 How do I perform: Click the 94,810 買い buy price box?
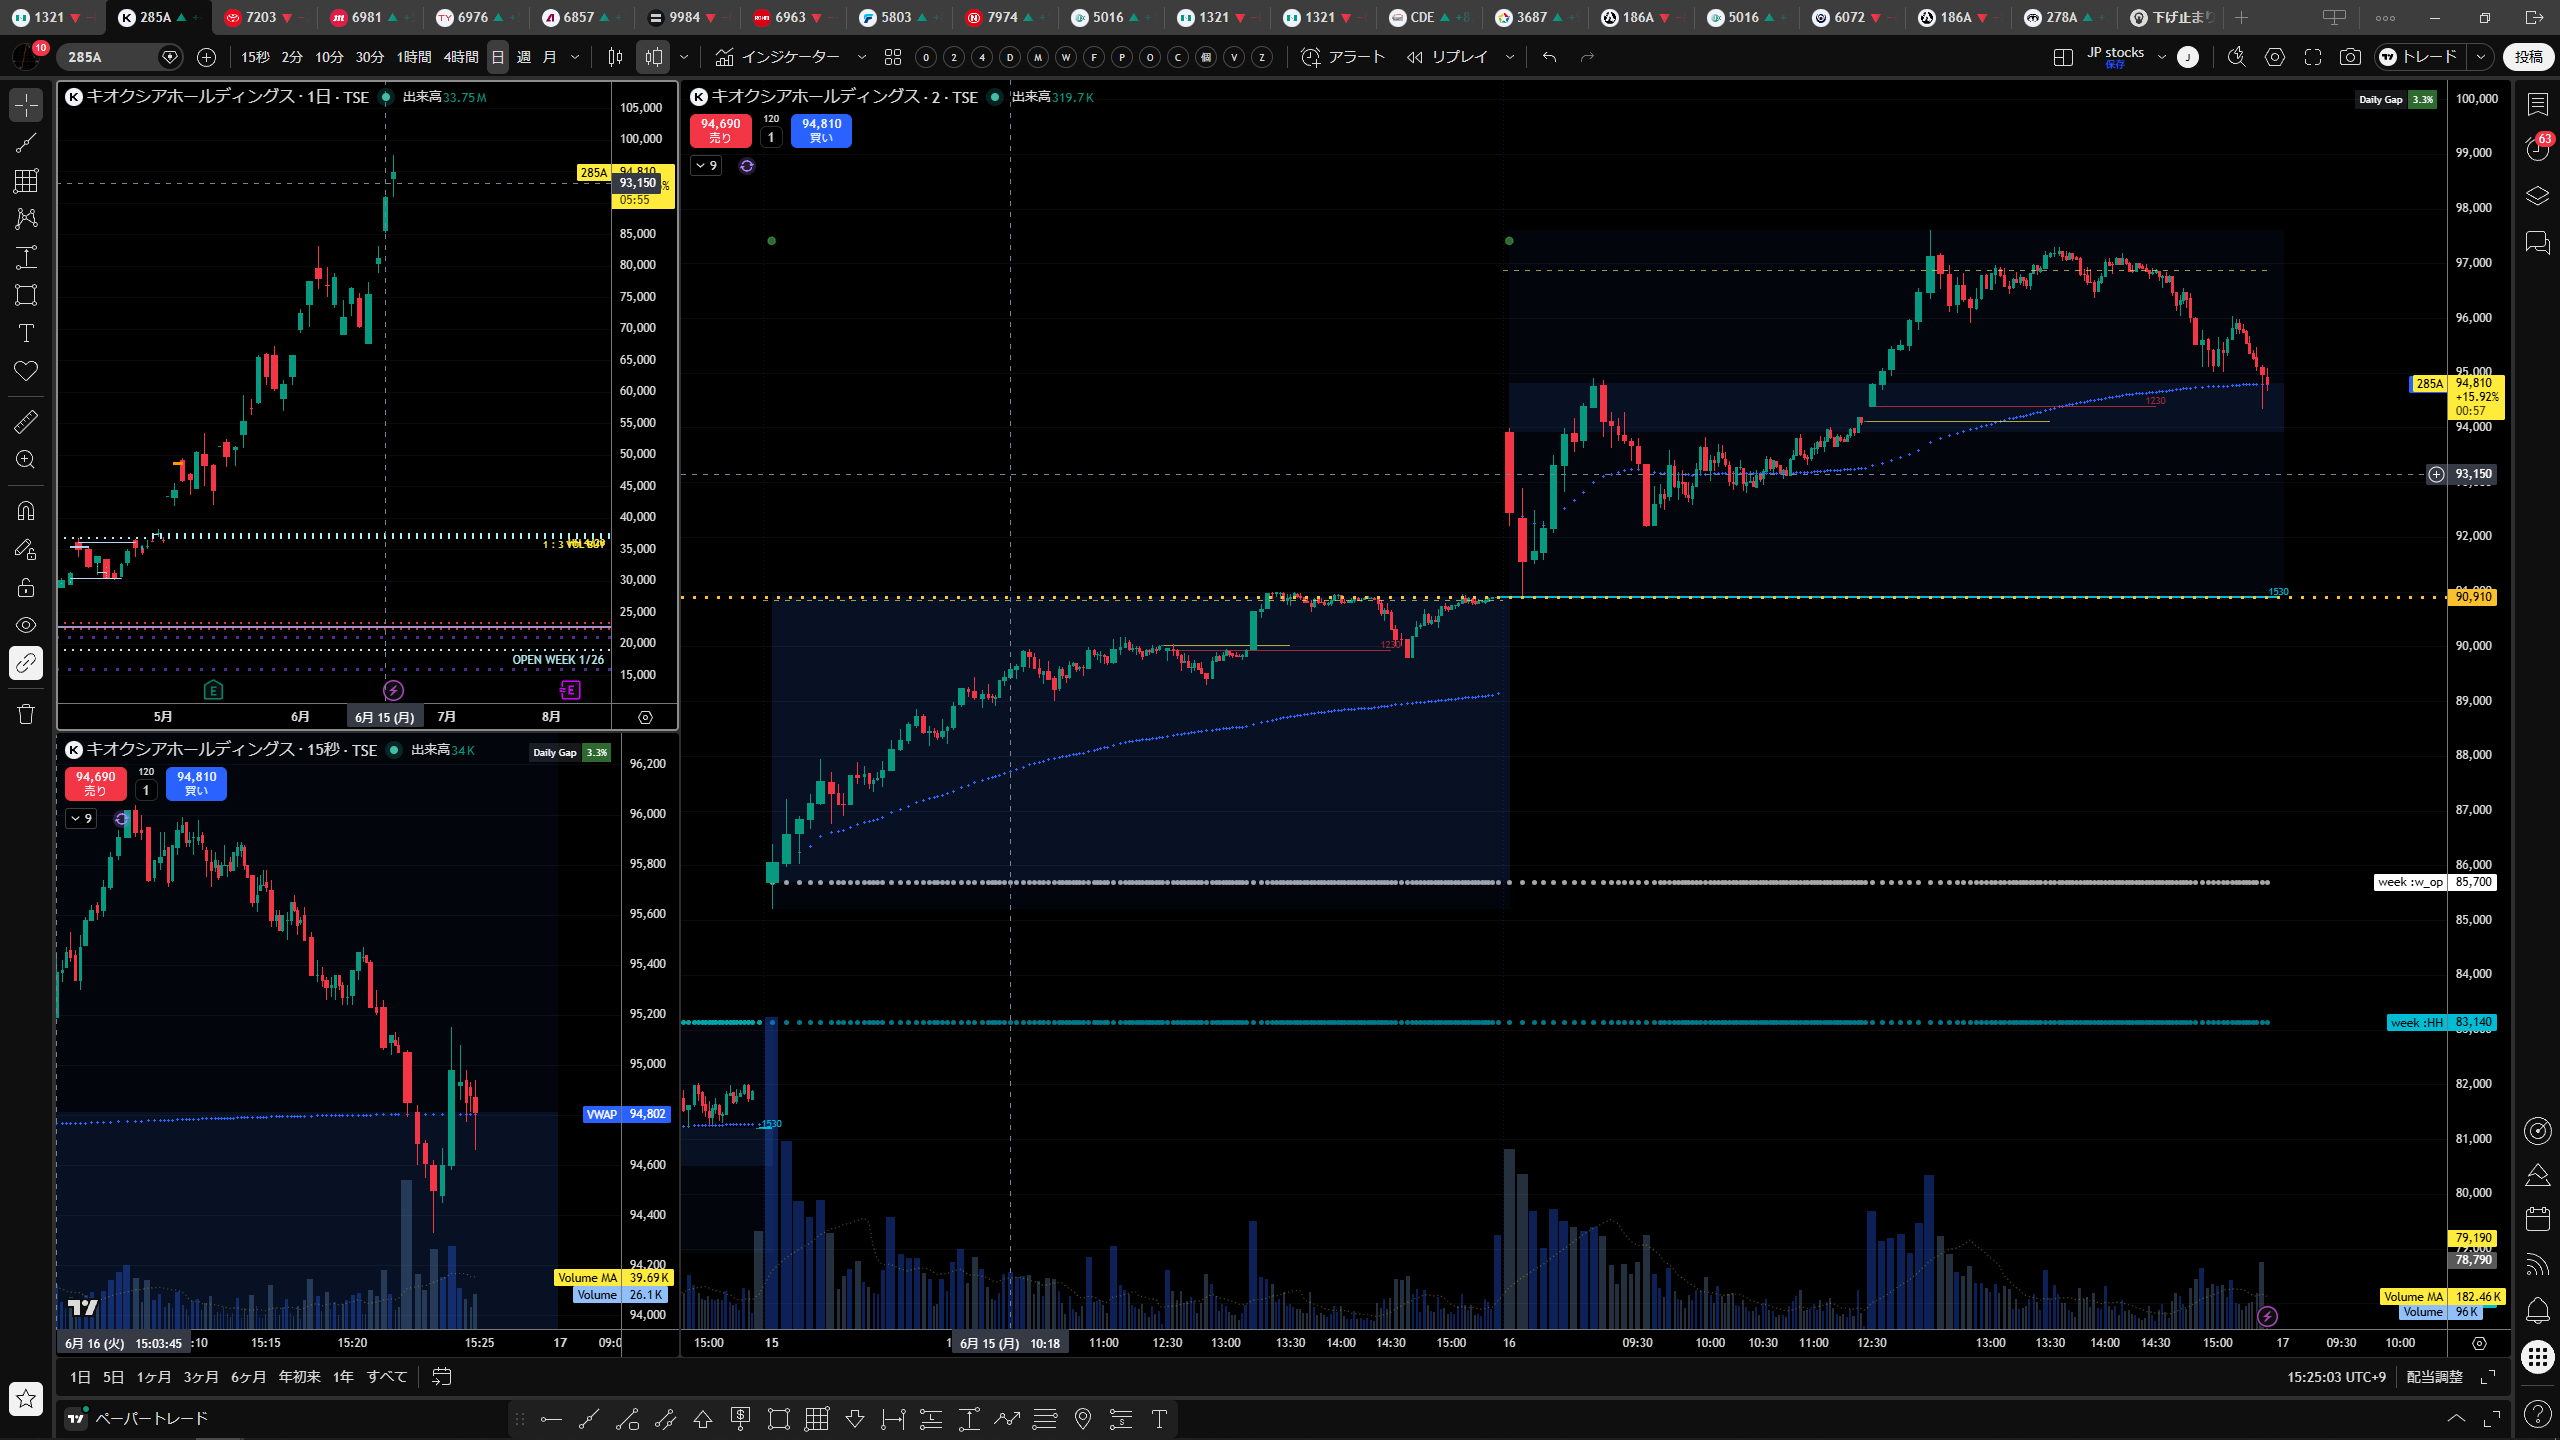point(821,130)
